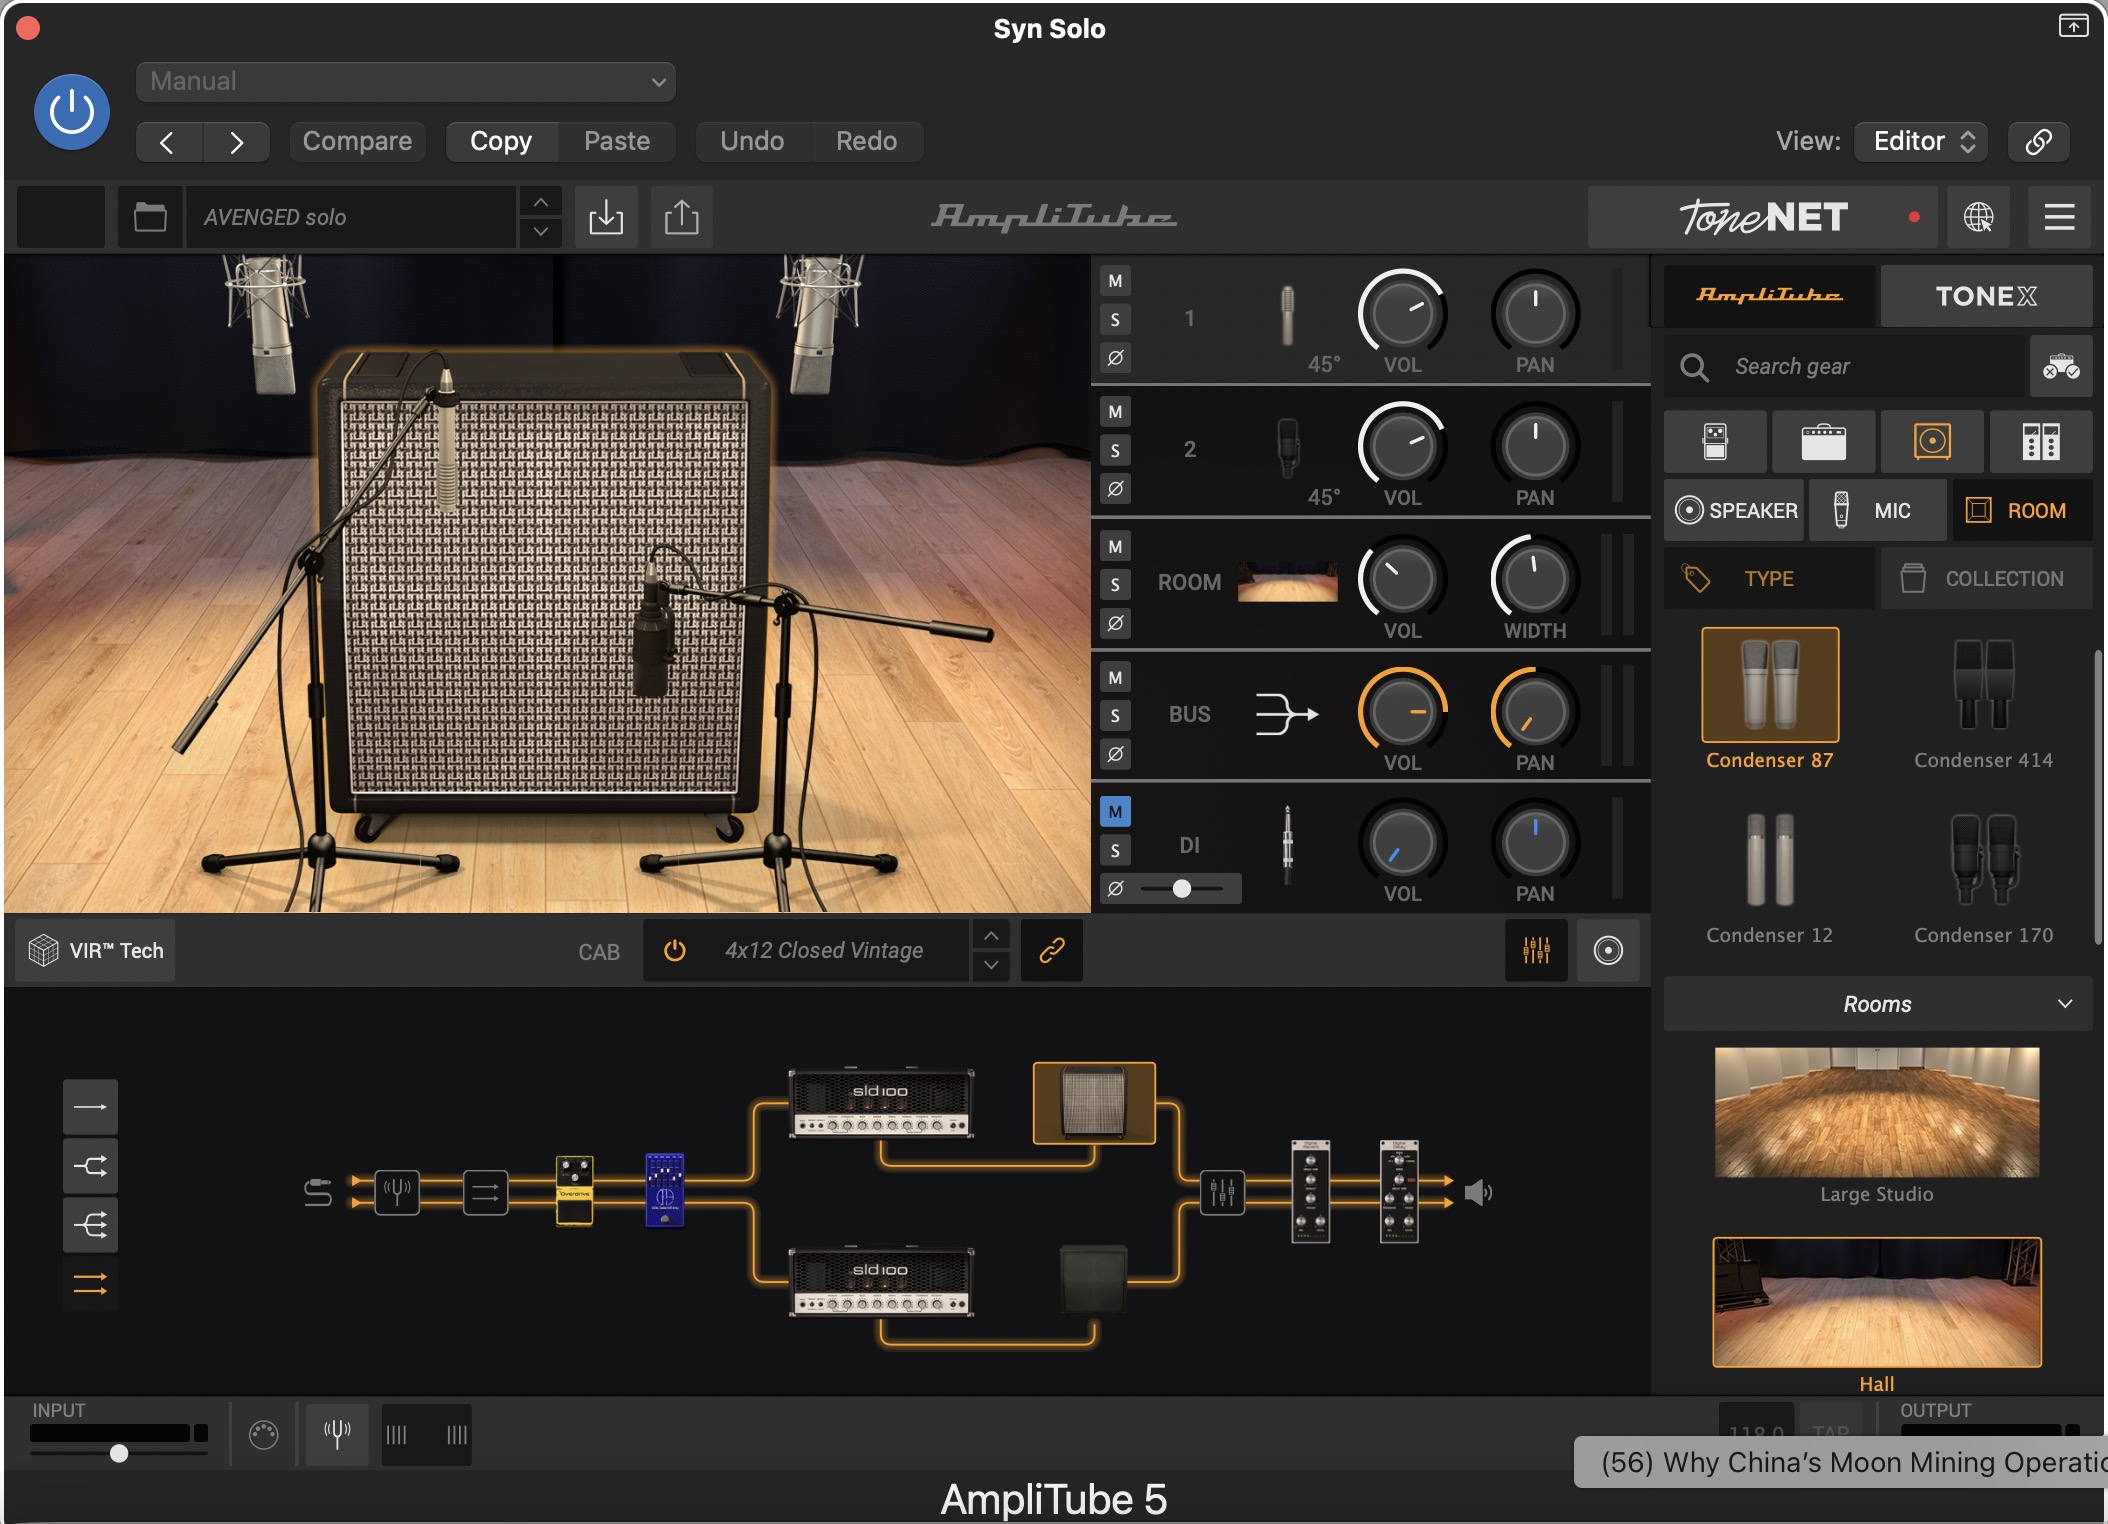
Task: Select the stomp pedal gear category icon
Action: tap(1715, 441)
